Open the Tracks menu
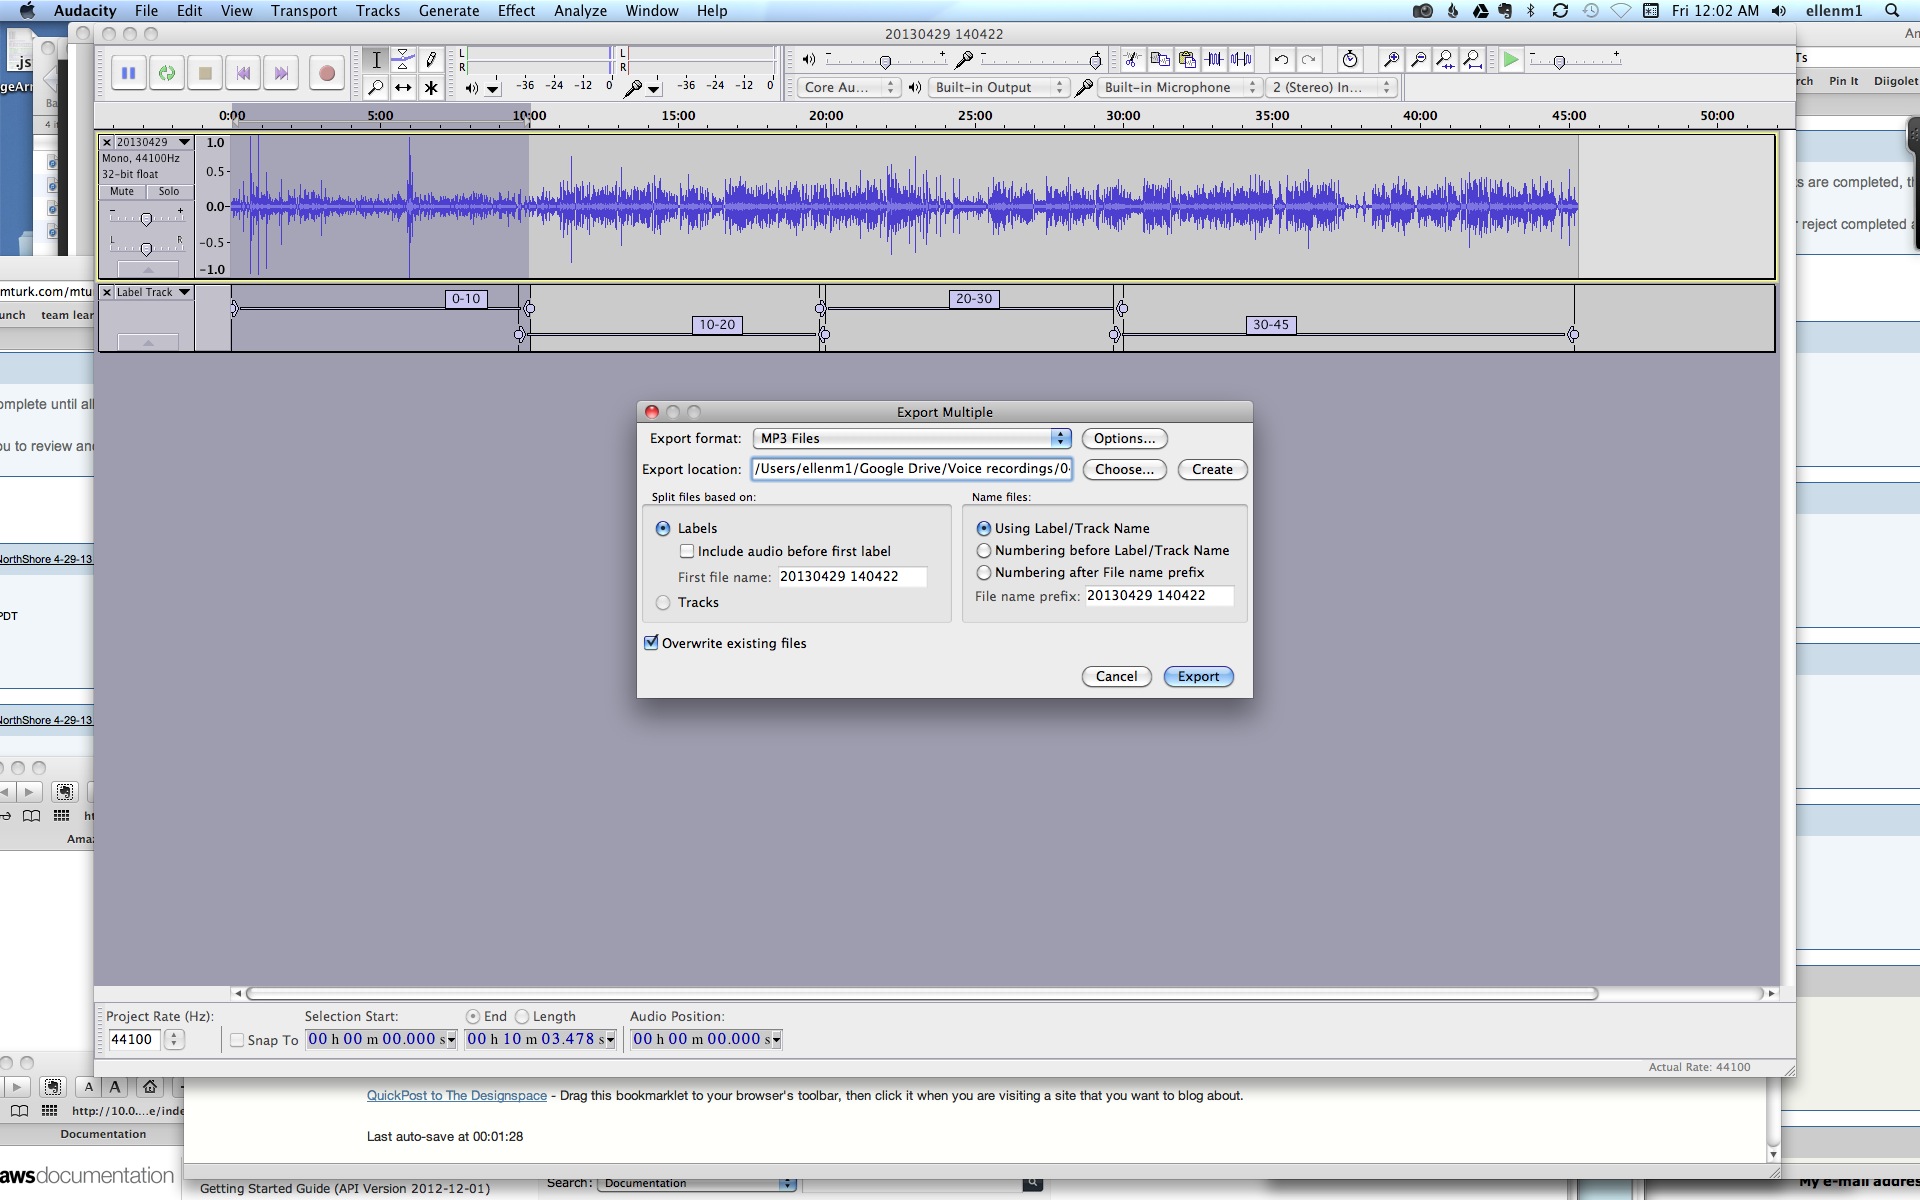The height and width of the screenshot is (1200, 1920). coord(377,11)
